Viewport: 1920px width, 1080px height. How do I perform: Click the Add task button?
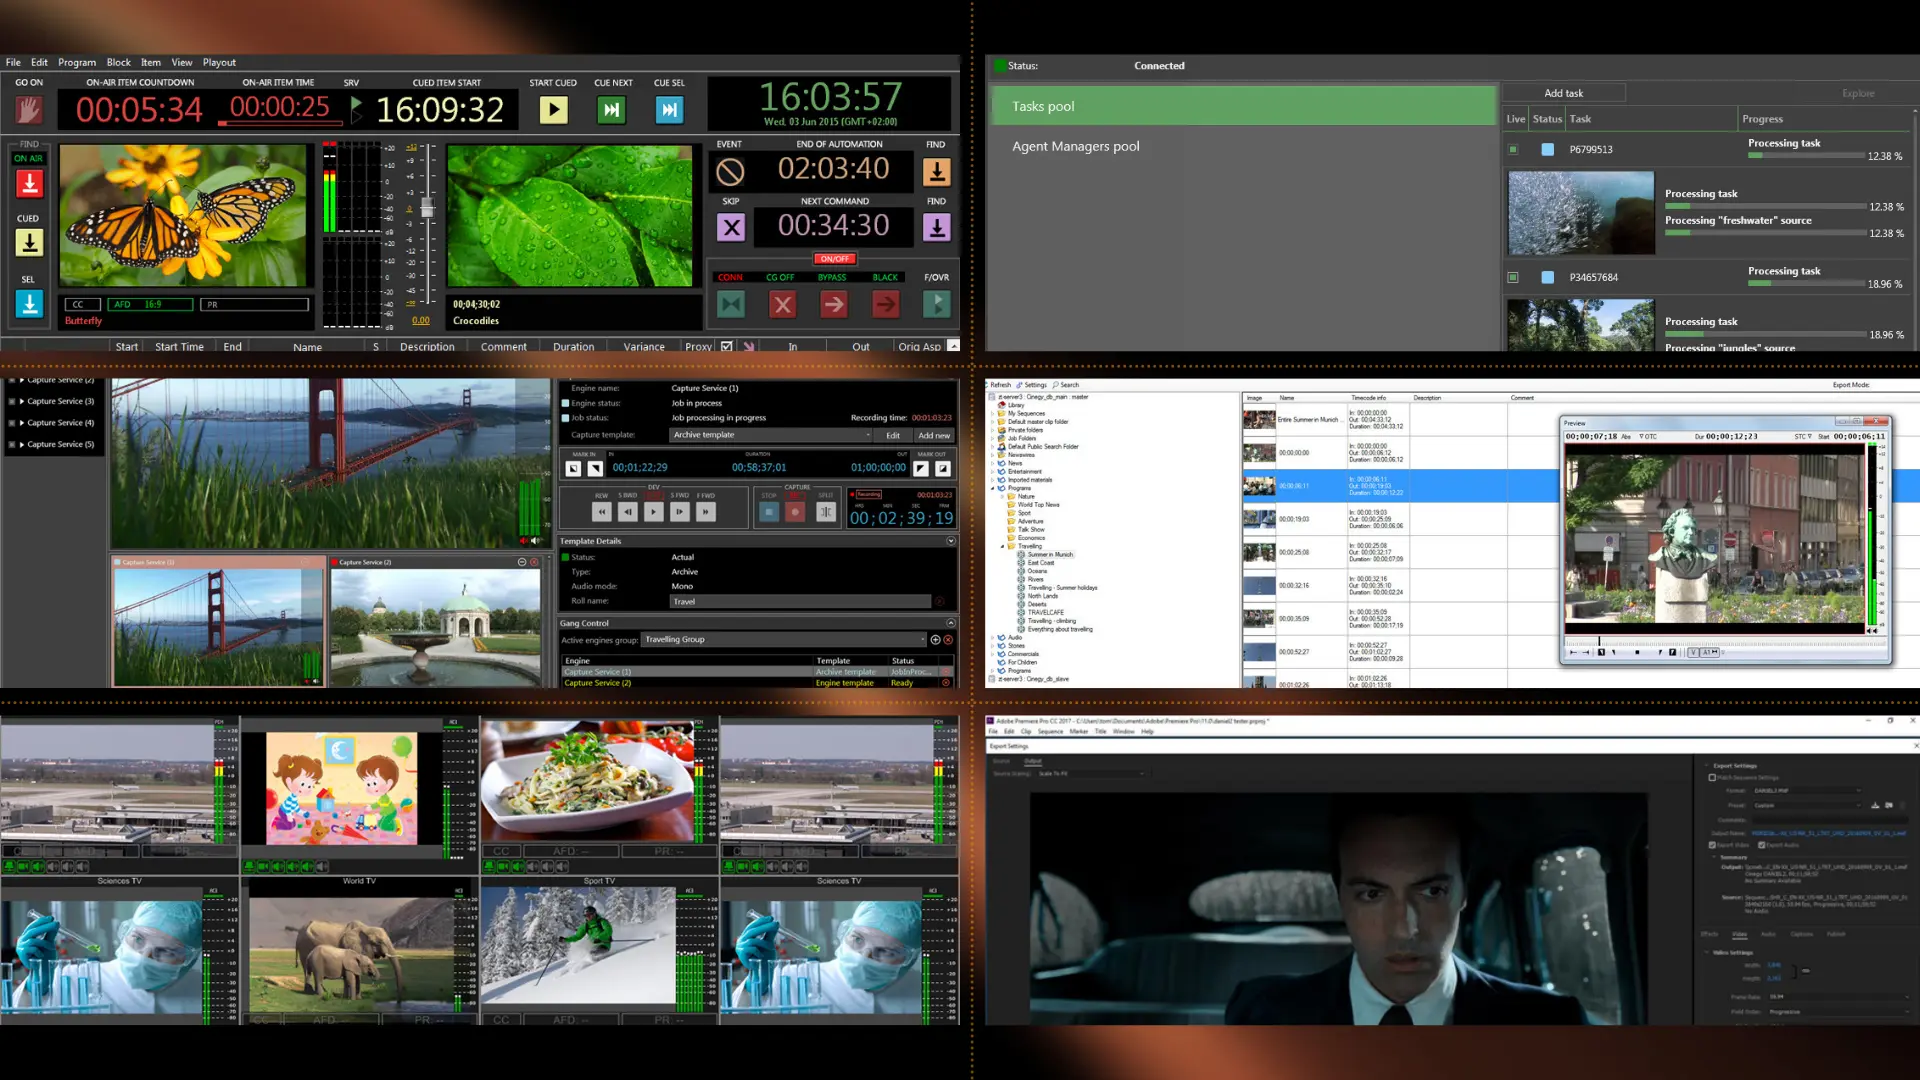(x=1566, y=92)
